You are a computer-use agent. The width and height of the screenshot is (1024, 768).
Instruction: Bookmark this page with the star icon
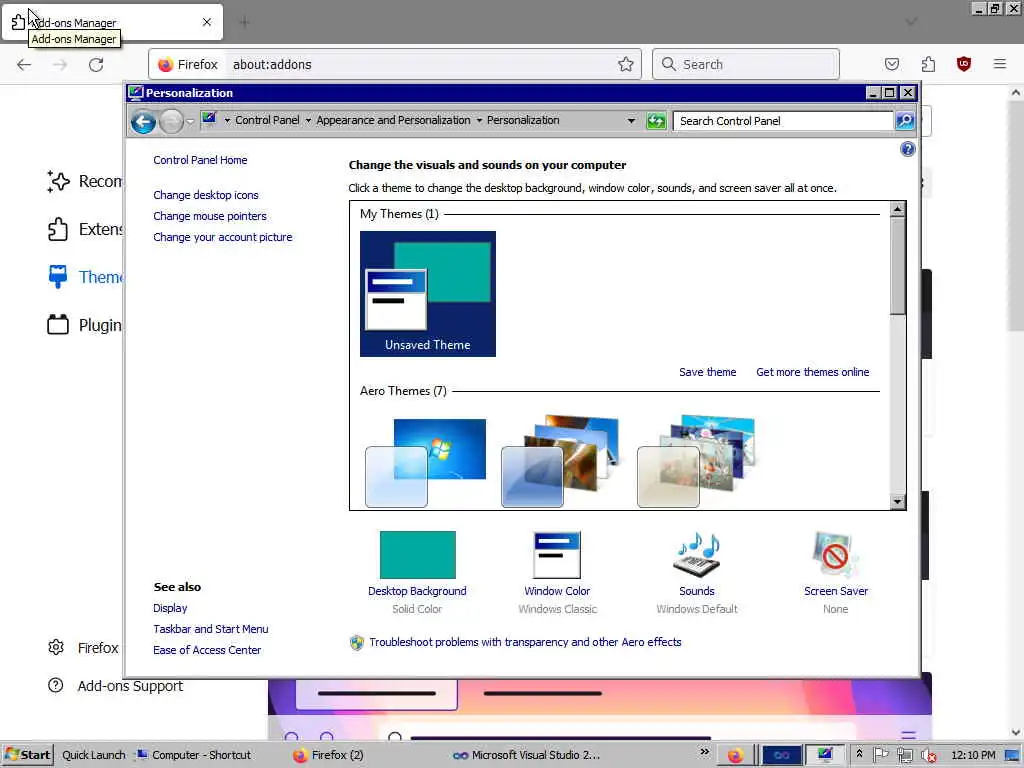pos(626,64)
